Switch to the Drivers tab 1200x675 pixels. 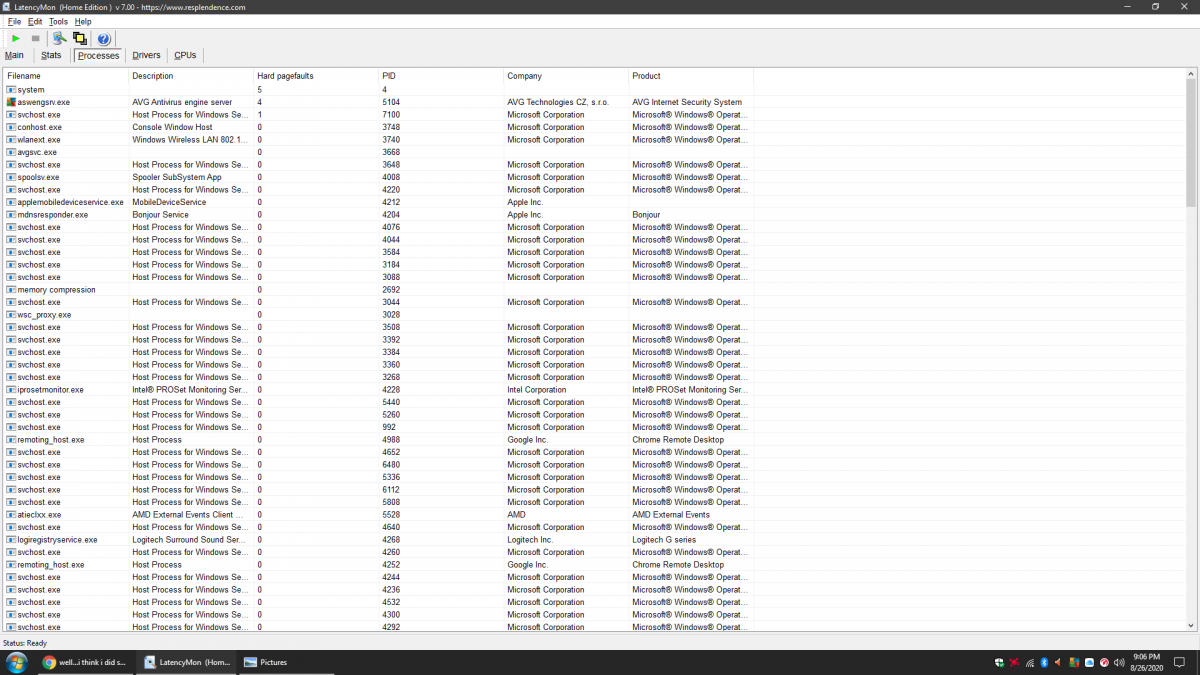point(146,55)
